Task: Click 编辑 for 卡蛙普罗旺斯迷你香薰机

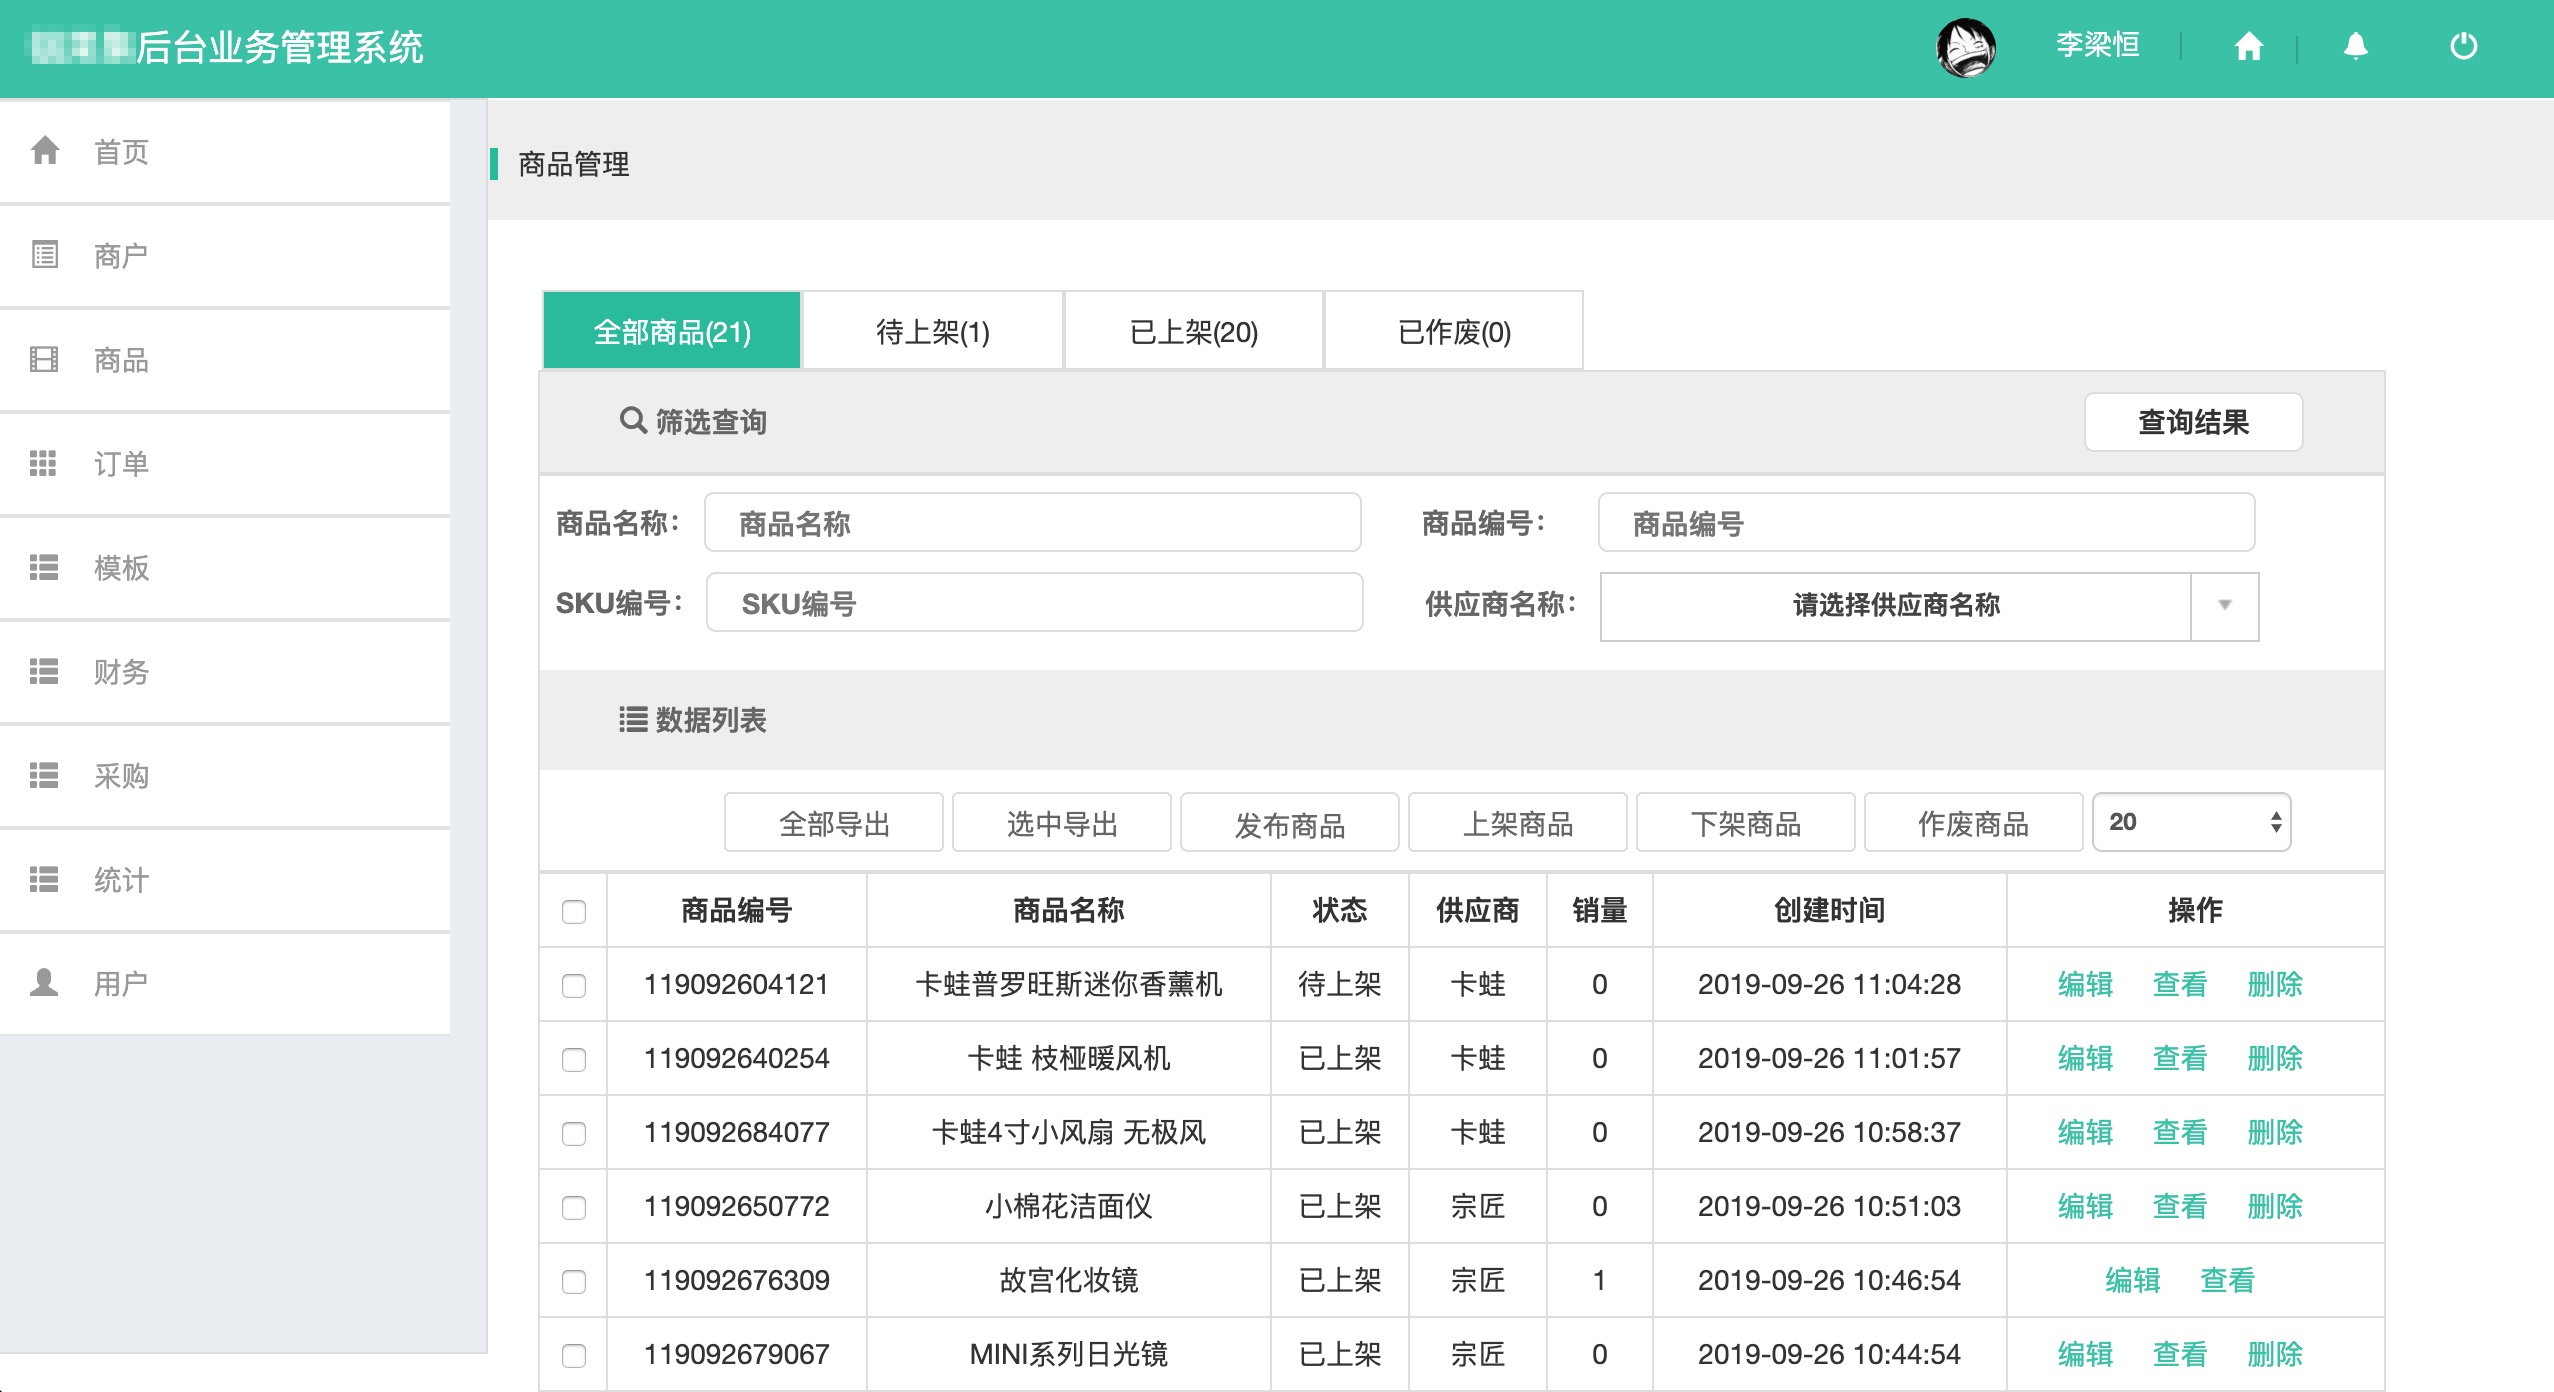Action: [2086, 984]
